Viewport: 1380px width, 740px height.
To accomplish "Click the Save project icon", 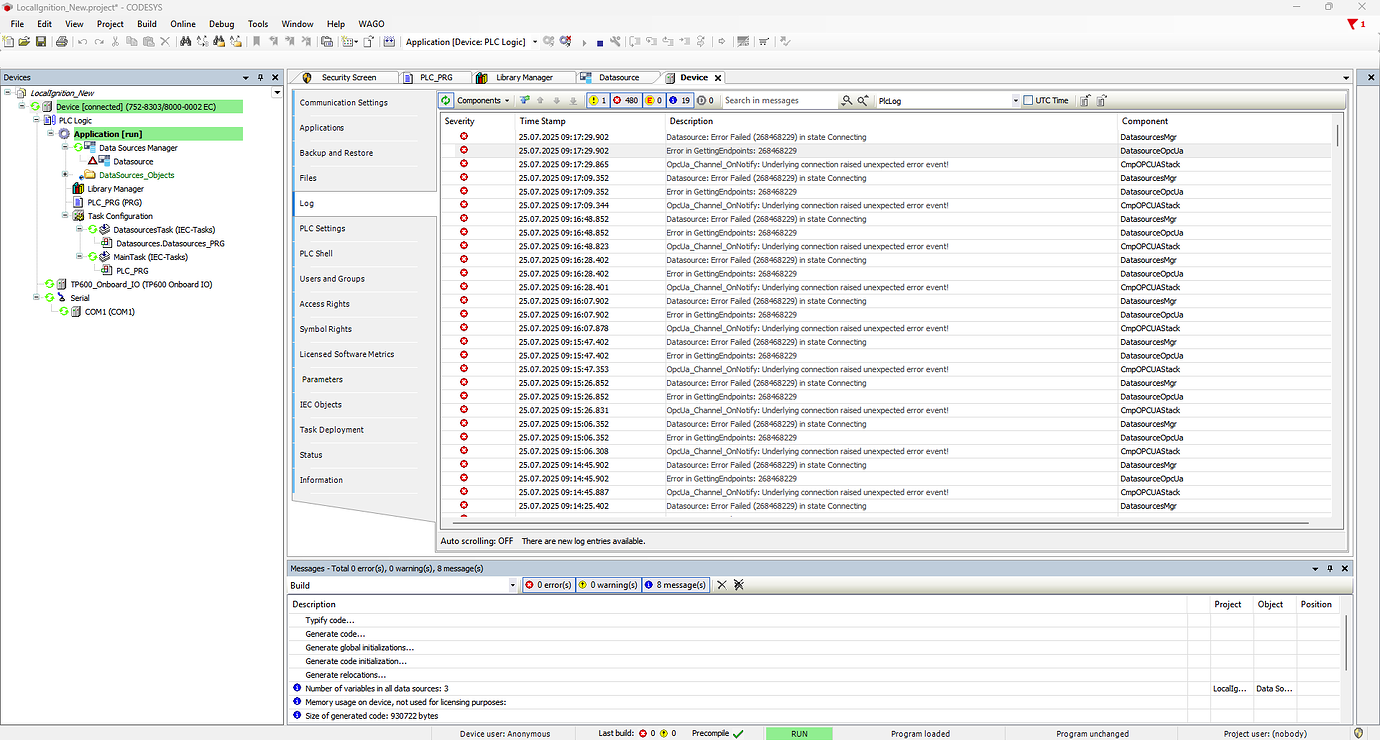I will pyautogui.click(x=41, y=41).
